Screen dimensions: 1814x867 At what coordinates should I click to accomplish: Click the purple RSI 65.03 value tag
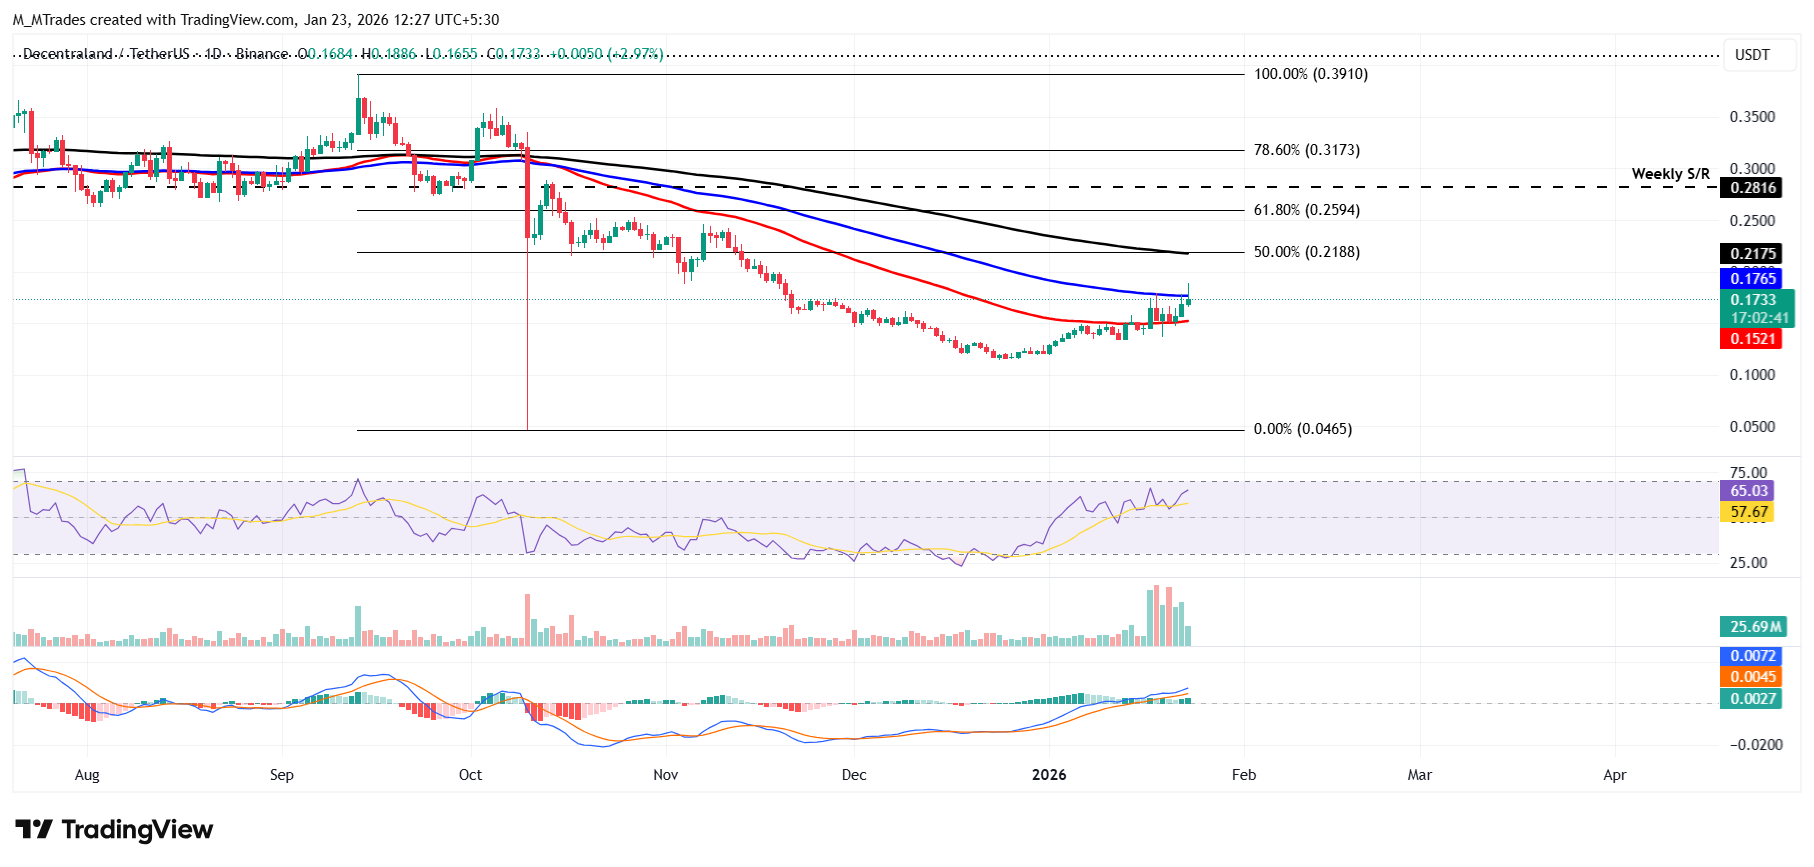(x=1749, y=491)
